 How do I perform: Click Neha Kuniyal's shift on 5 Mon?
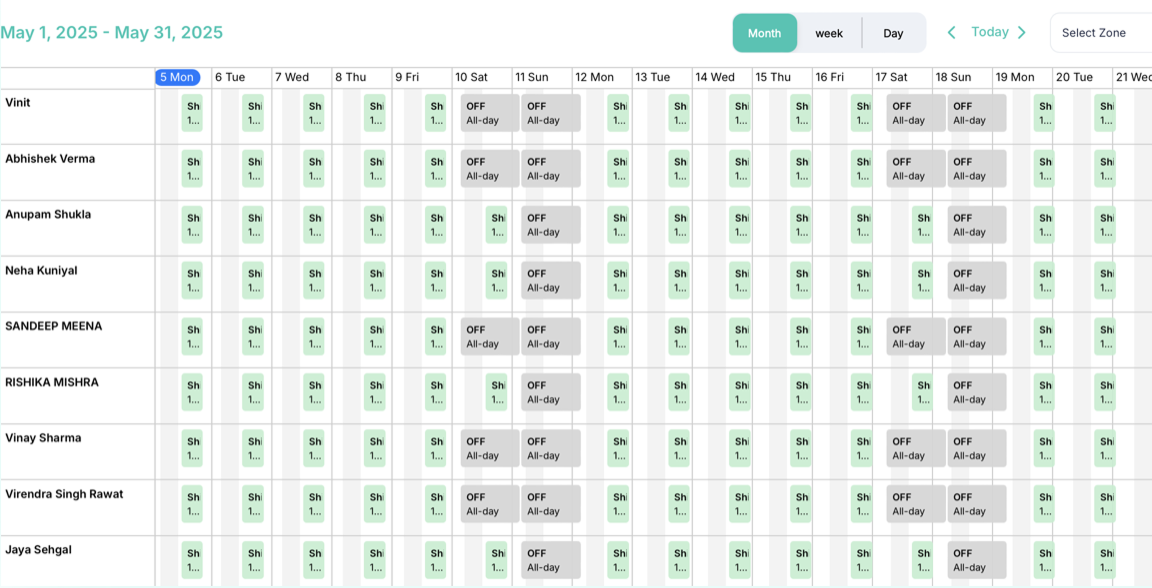click(x=192, y=281)
